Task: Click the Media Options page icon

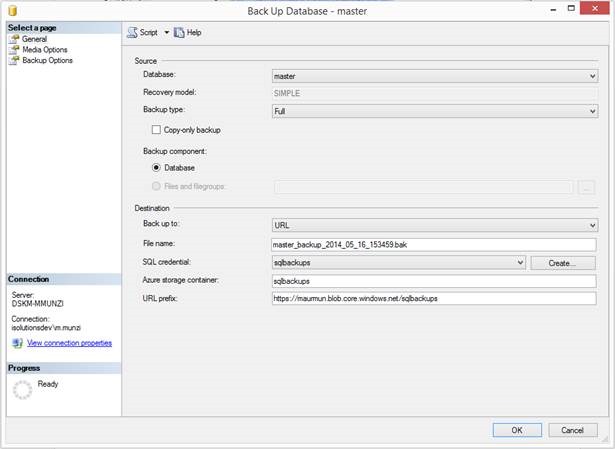Action: tap(14, 50)
